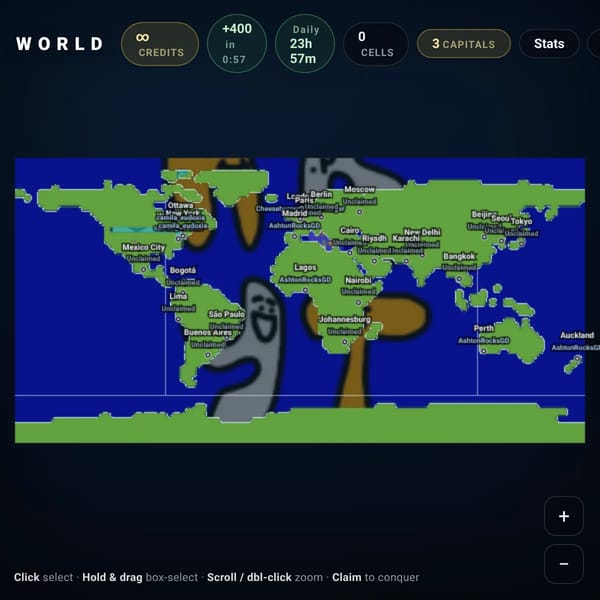Select the Perth capital label
600x600 pixels.
[x=483, y=328]
